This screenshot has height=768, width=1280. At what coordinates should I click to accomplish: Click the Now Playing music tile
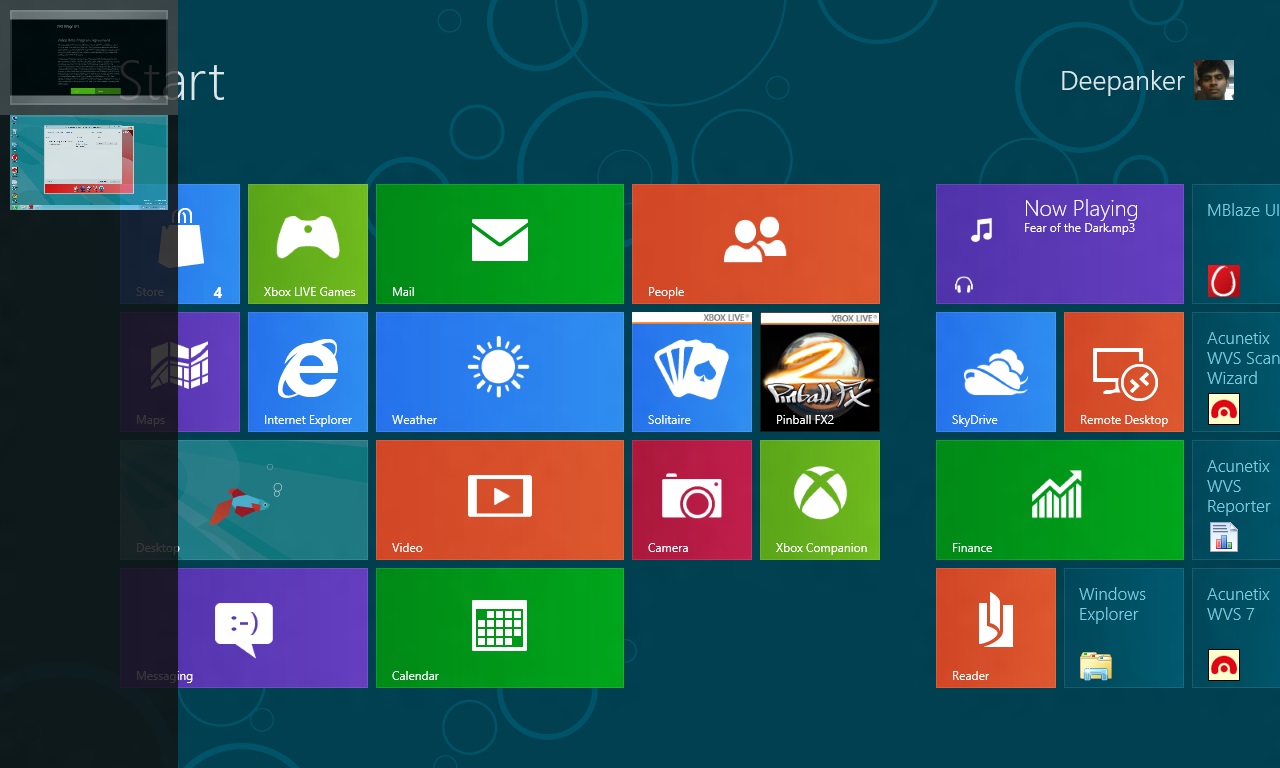[1060, 244]
